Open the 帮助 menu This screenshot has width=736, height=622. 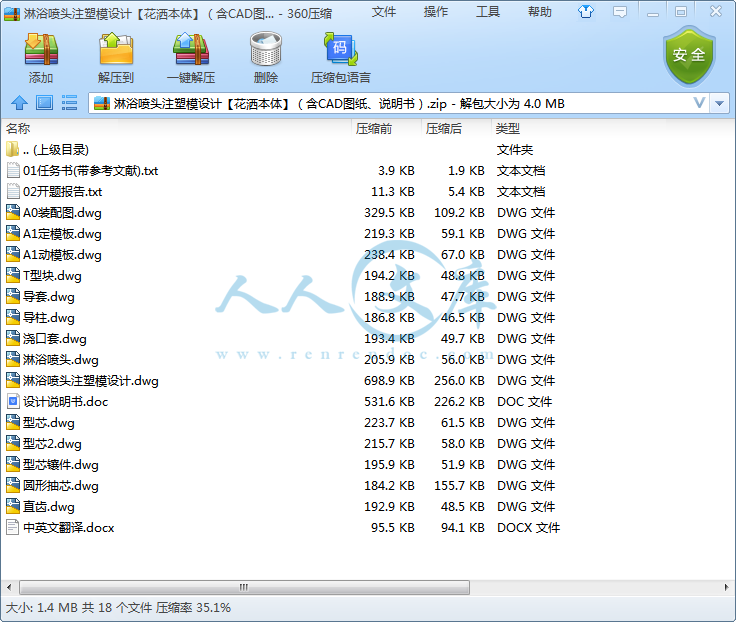(x=540, y=12)
